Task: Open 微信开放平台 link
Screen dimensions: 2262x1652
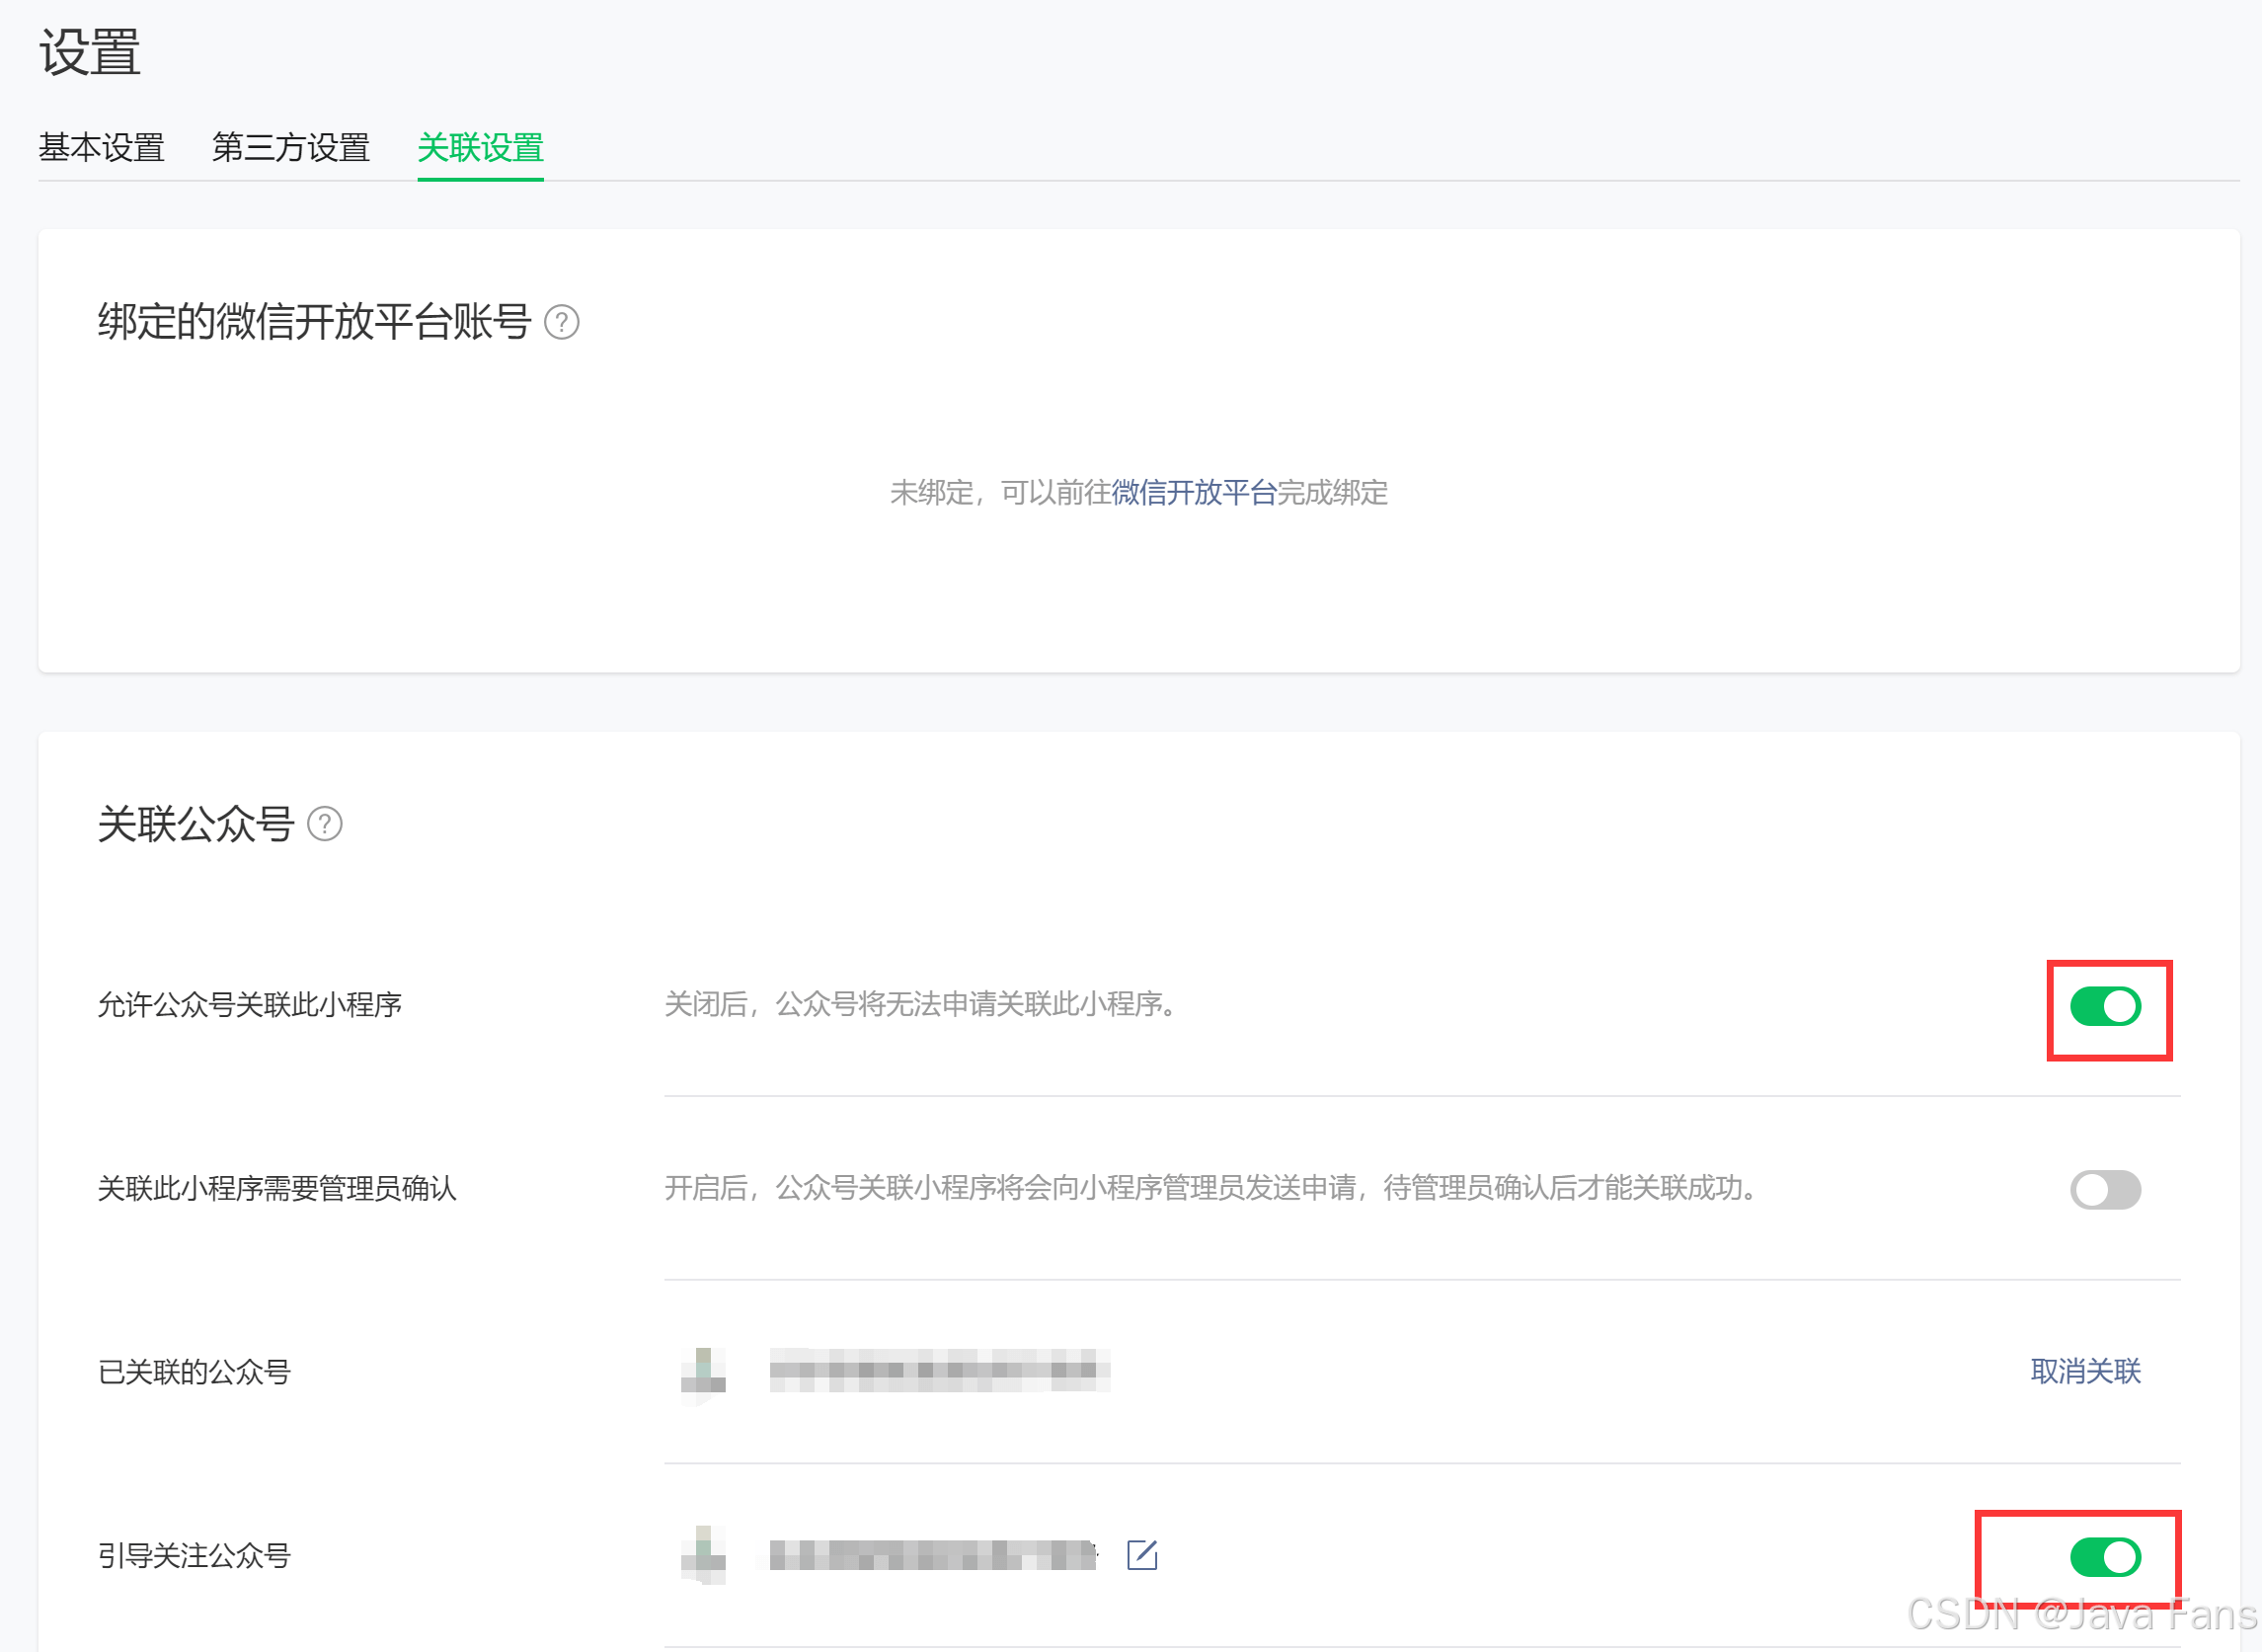Action: (1194, 492)
